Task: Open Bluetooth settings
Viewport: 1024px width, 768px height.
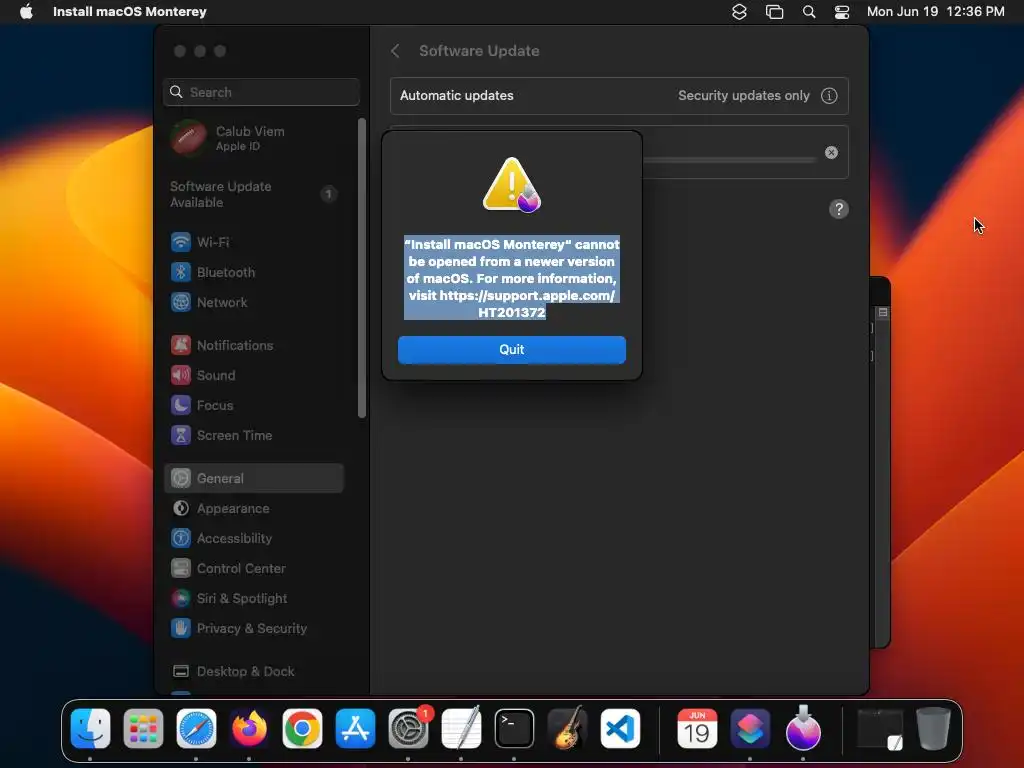Action: tap(255, 272)
